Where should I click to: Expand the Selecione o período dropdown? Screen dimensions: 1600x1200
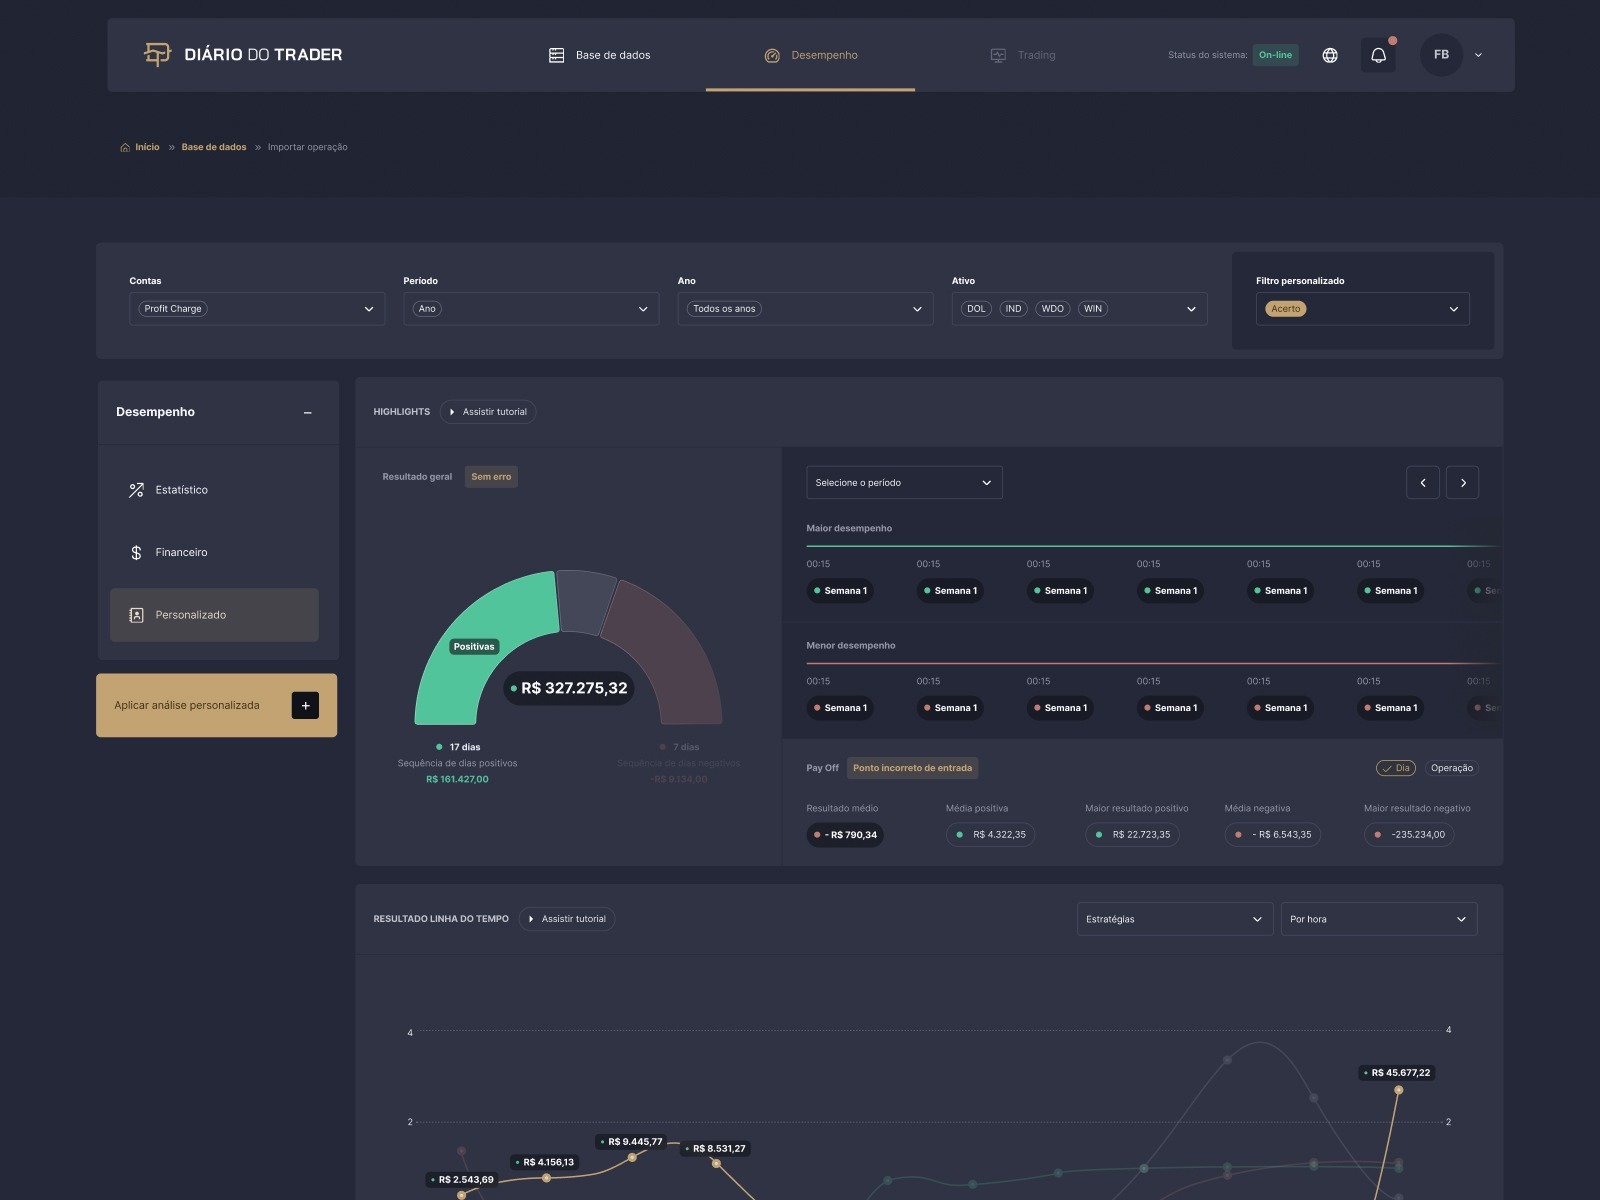point(904,482)
